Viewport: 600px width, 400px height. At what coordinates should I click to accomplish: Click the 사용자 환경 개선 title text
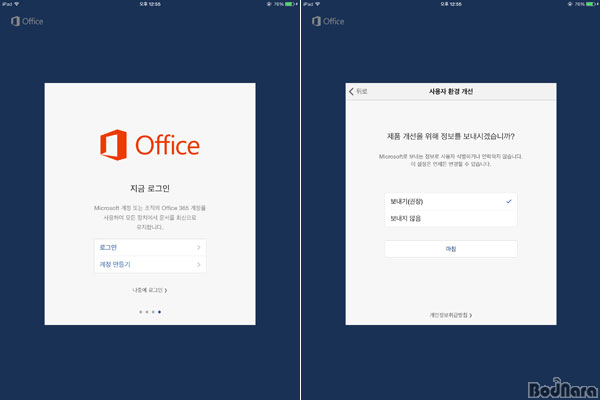(451, 91)
